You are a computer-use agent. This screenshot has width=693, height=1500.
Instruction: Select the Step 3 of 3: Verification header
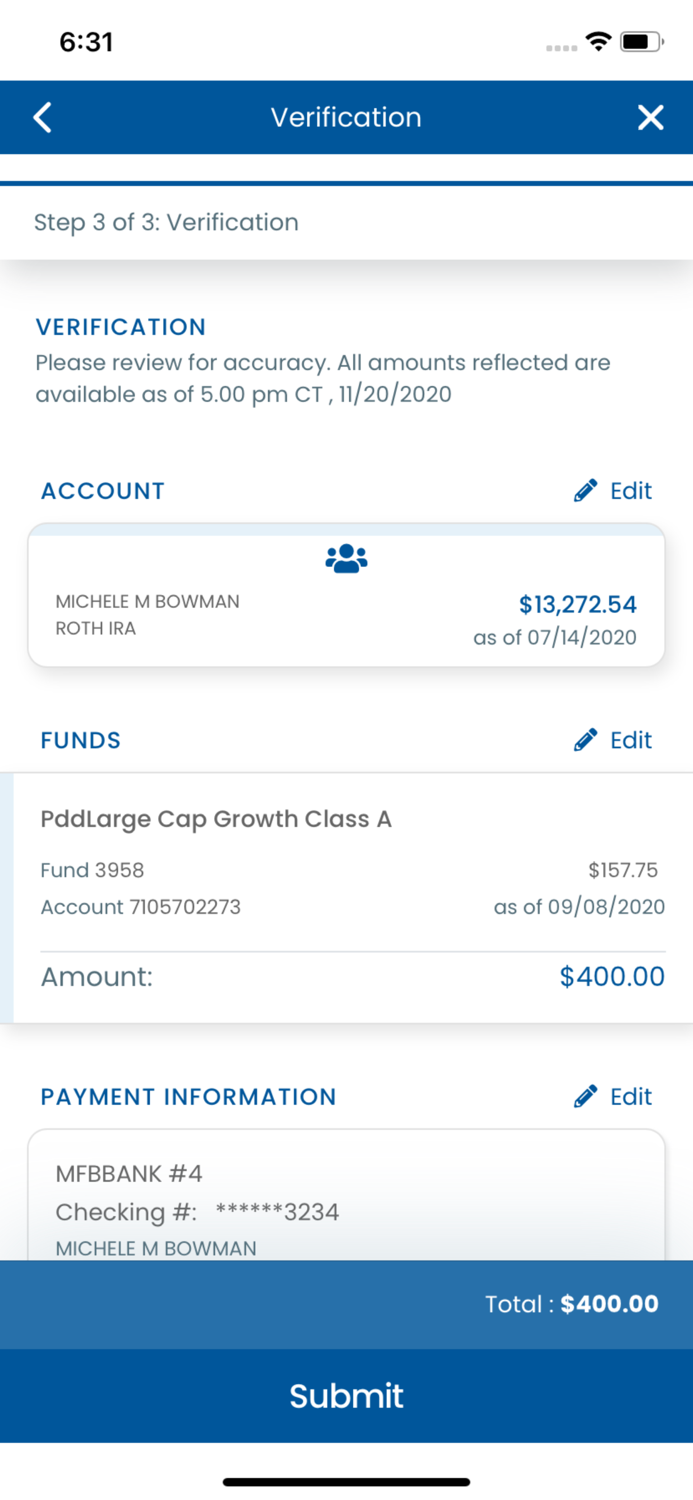166,222
